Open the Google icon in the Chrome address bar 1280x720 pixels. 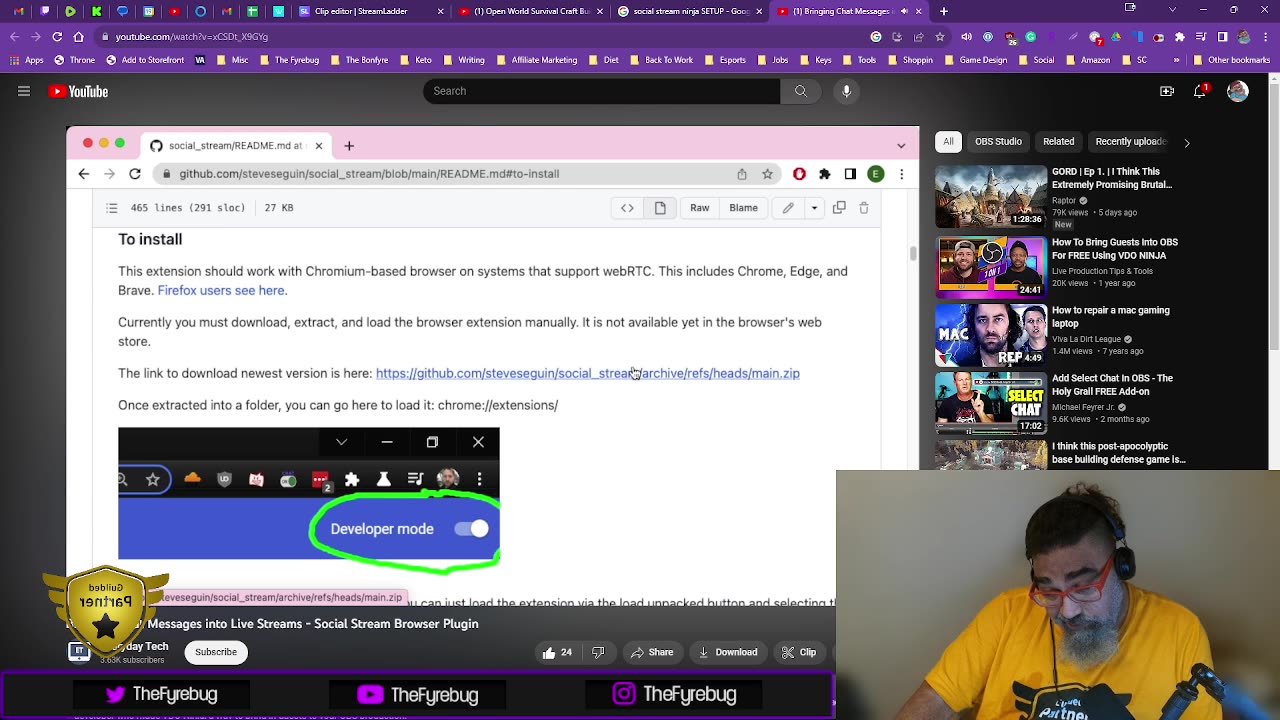coord(876,37)
